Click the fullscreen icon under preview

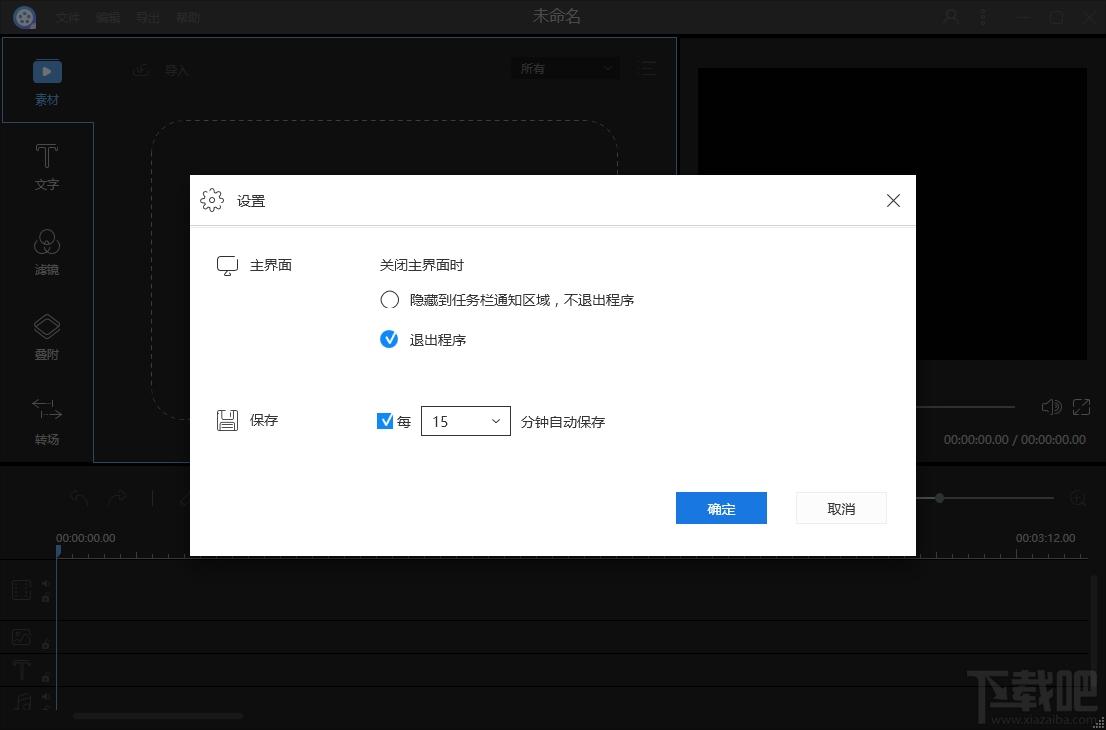(x=1081, y=406)
